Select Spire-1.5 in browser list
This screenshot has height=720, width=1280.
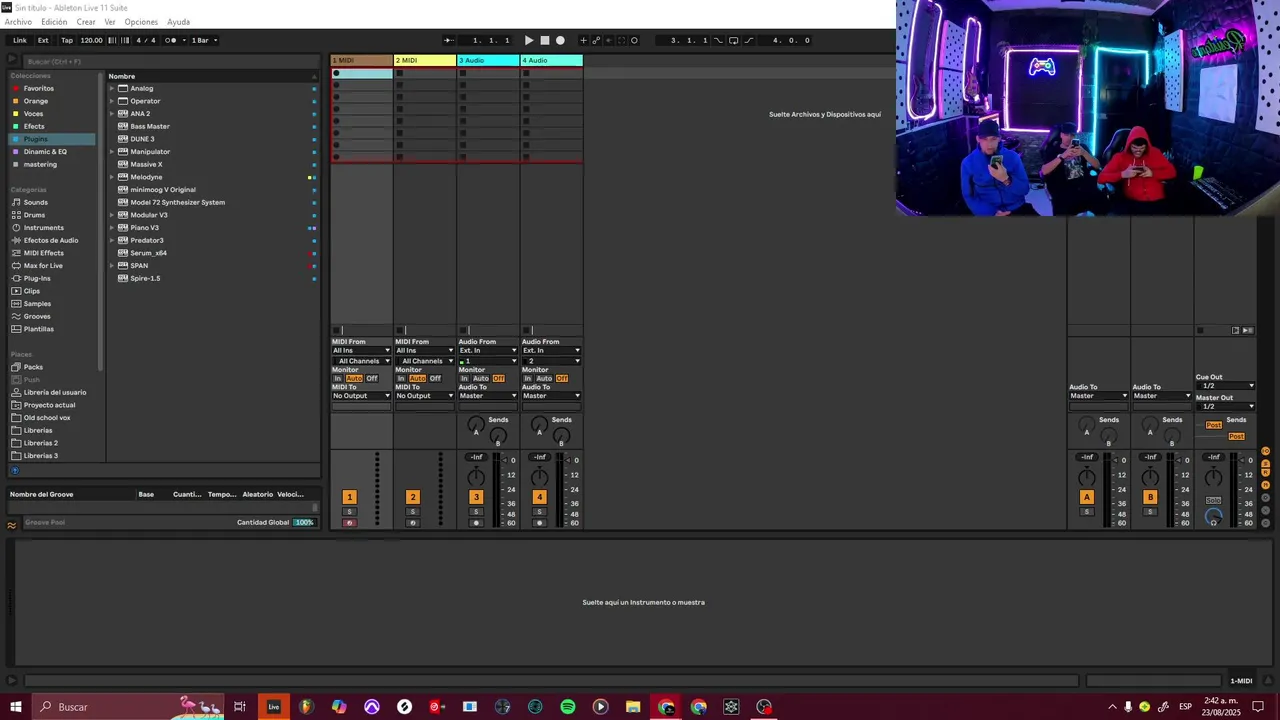click(x=145, y=278)
